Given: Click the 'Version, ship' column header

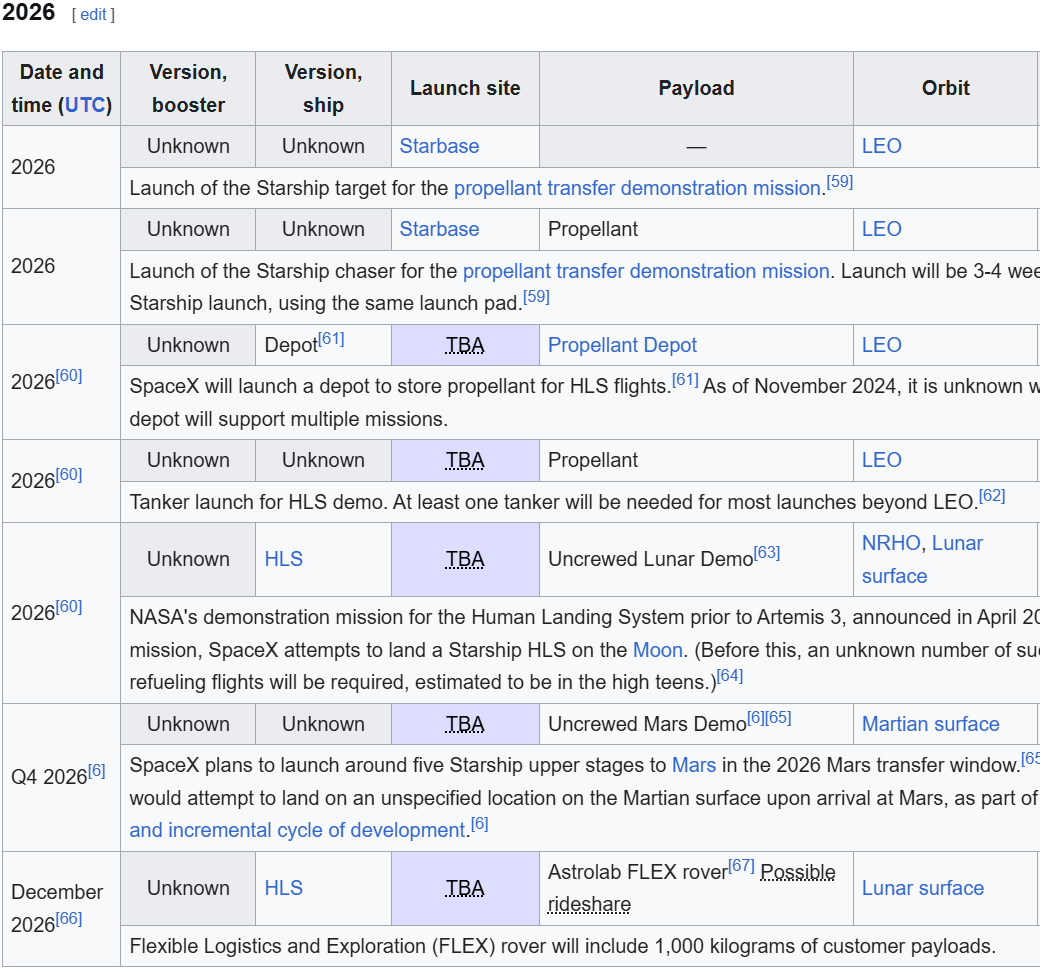Looking at the screenshot, I should pyautogui.click(x=324, y=88).
